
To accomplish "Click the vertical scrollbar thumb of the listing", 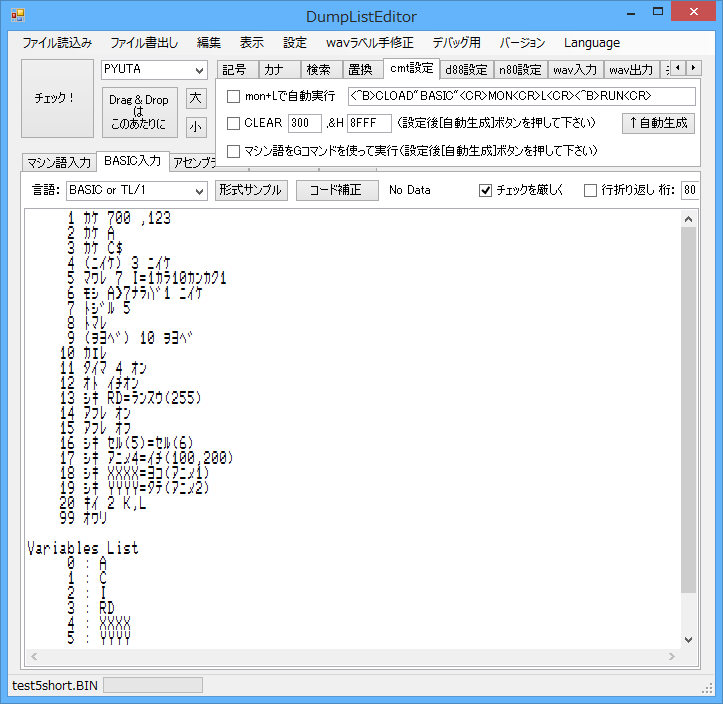I will [x=688, y=409].
